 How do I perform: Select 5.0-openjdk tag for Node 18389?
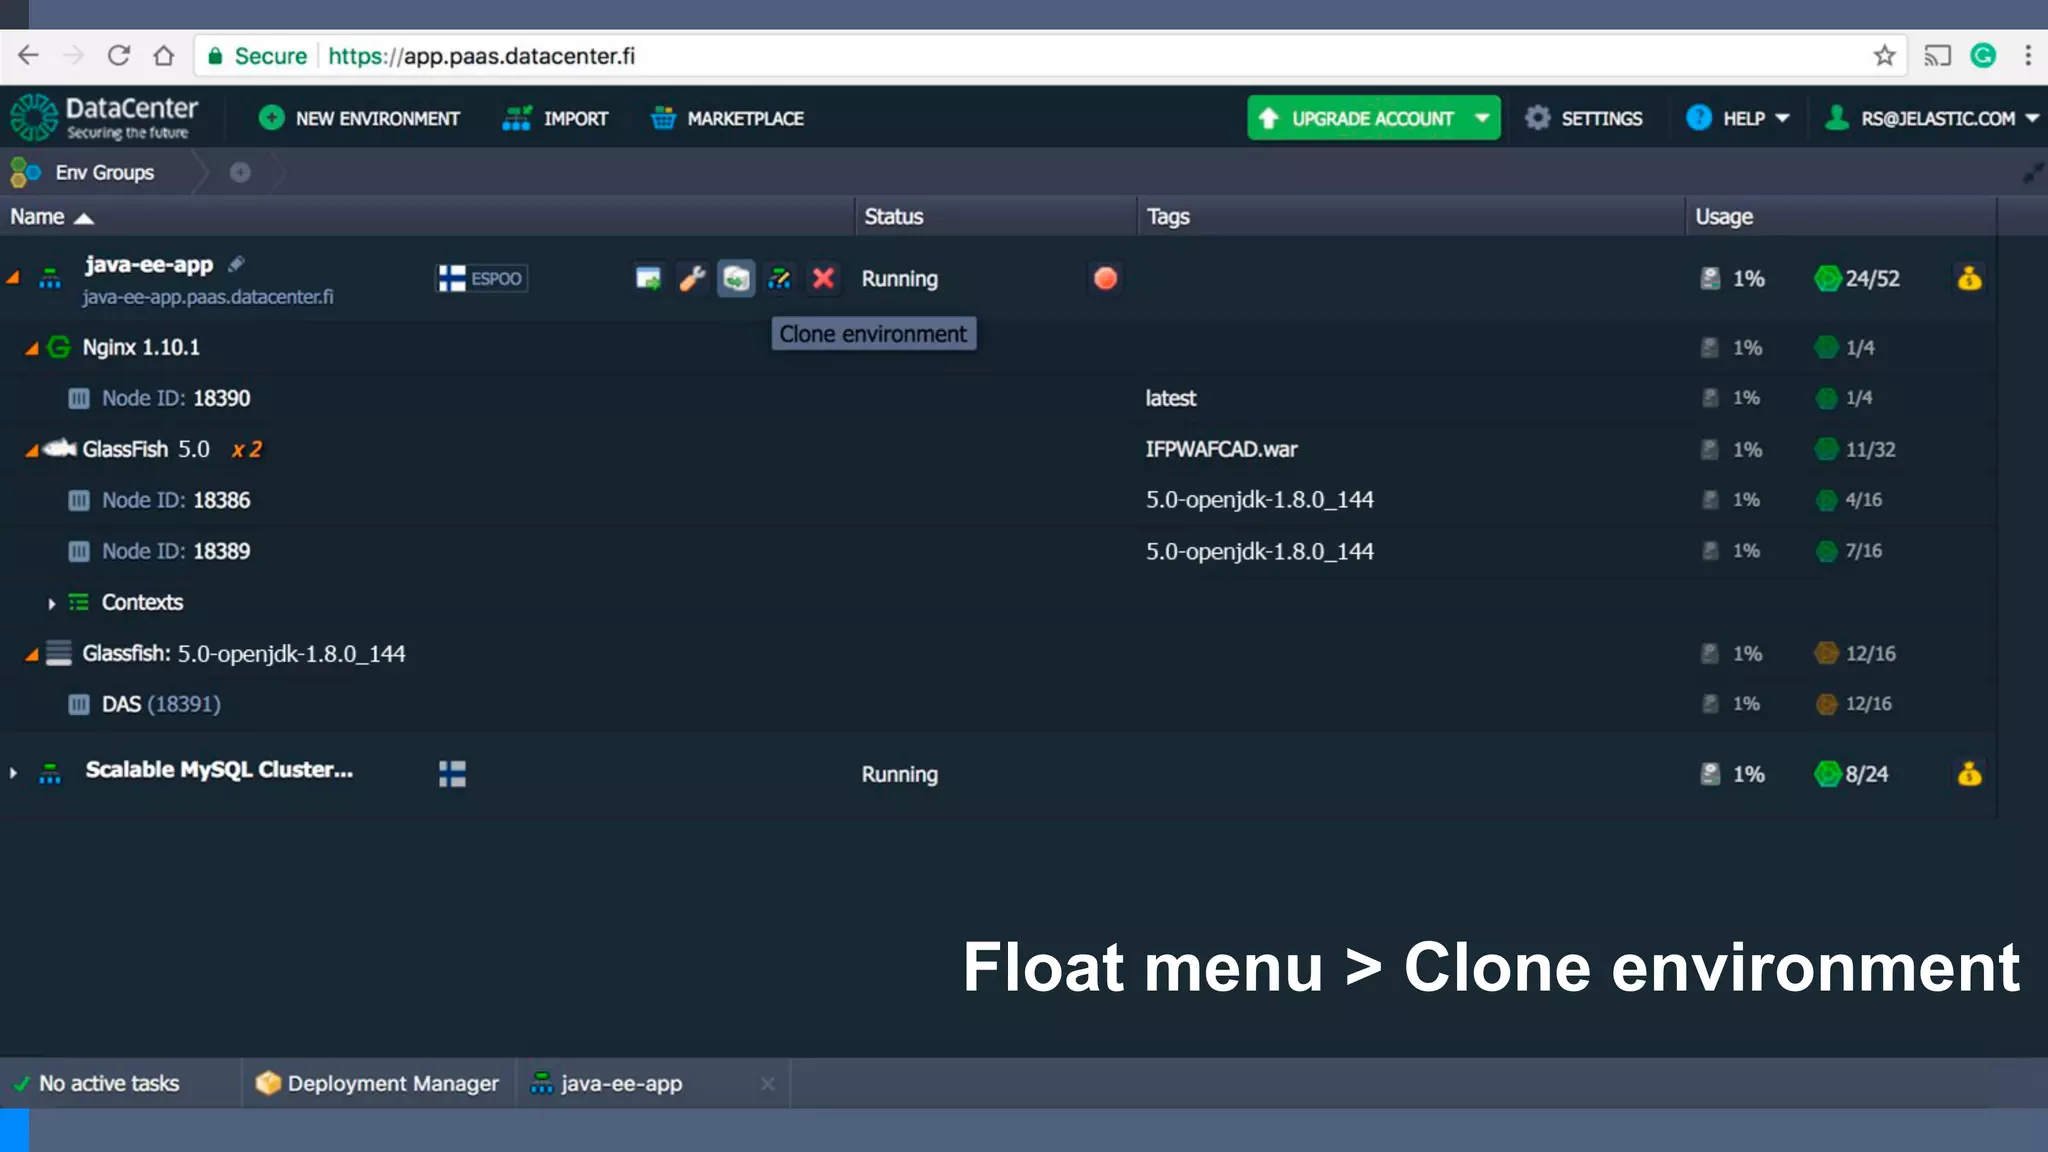(1259, 551)
